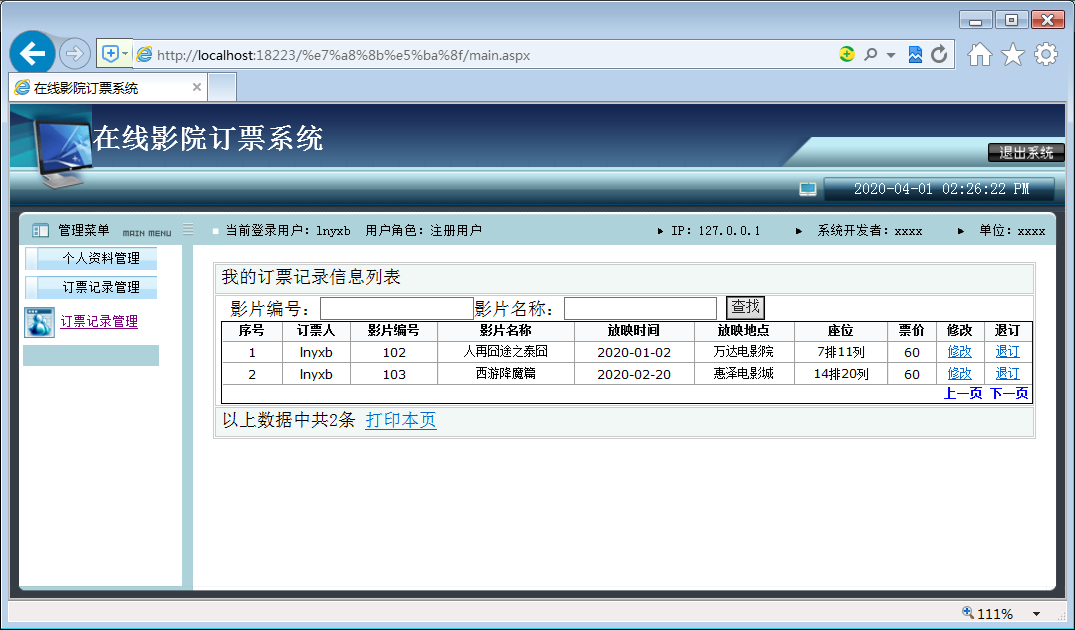The height and width of the screenshot is (630, 1075).
Task: Open browser Tools gear icon
Action: [x=1046, y=54]
